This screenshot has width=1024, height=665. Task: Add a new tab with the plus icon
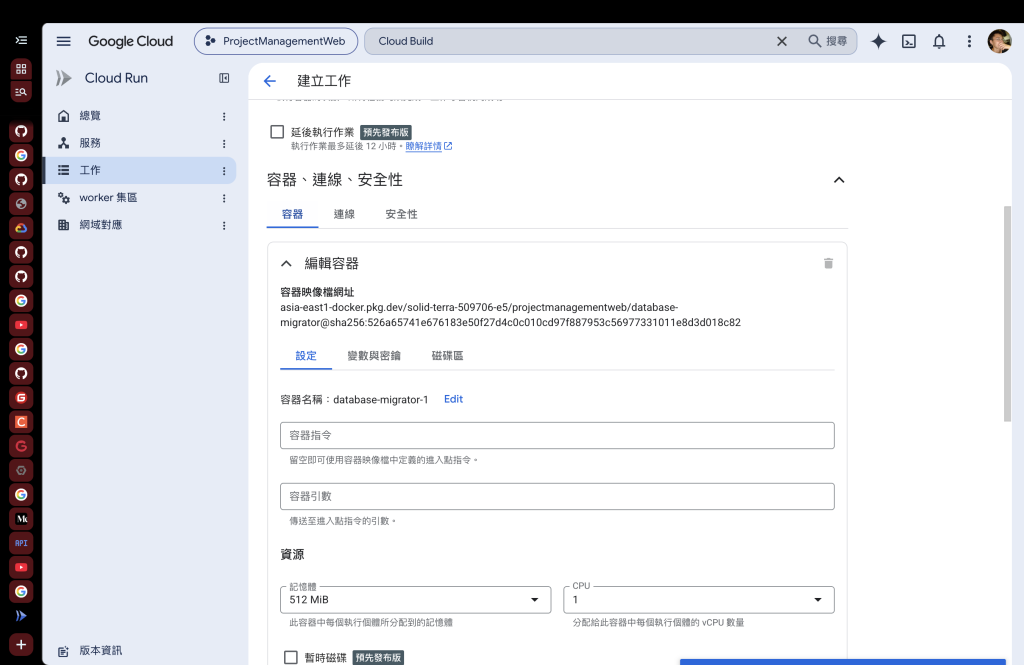[x=21, y=645]
